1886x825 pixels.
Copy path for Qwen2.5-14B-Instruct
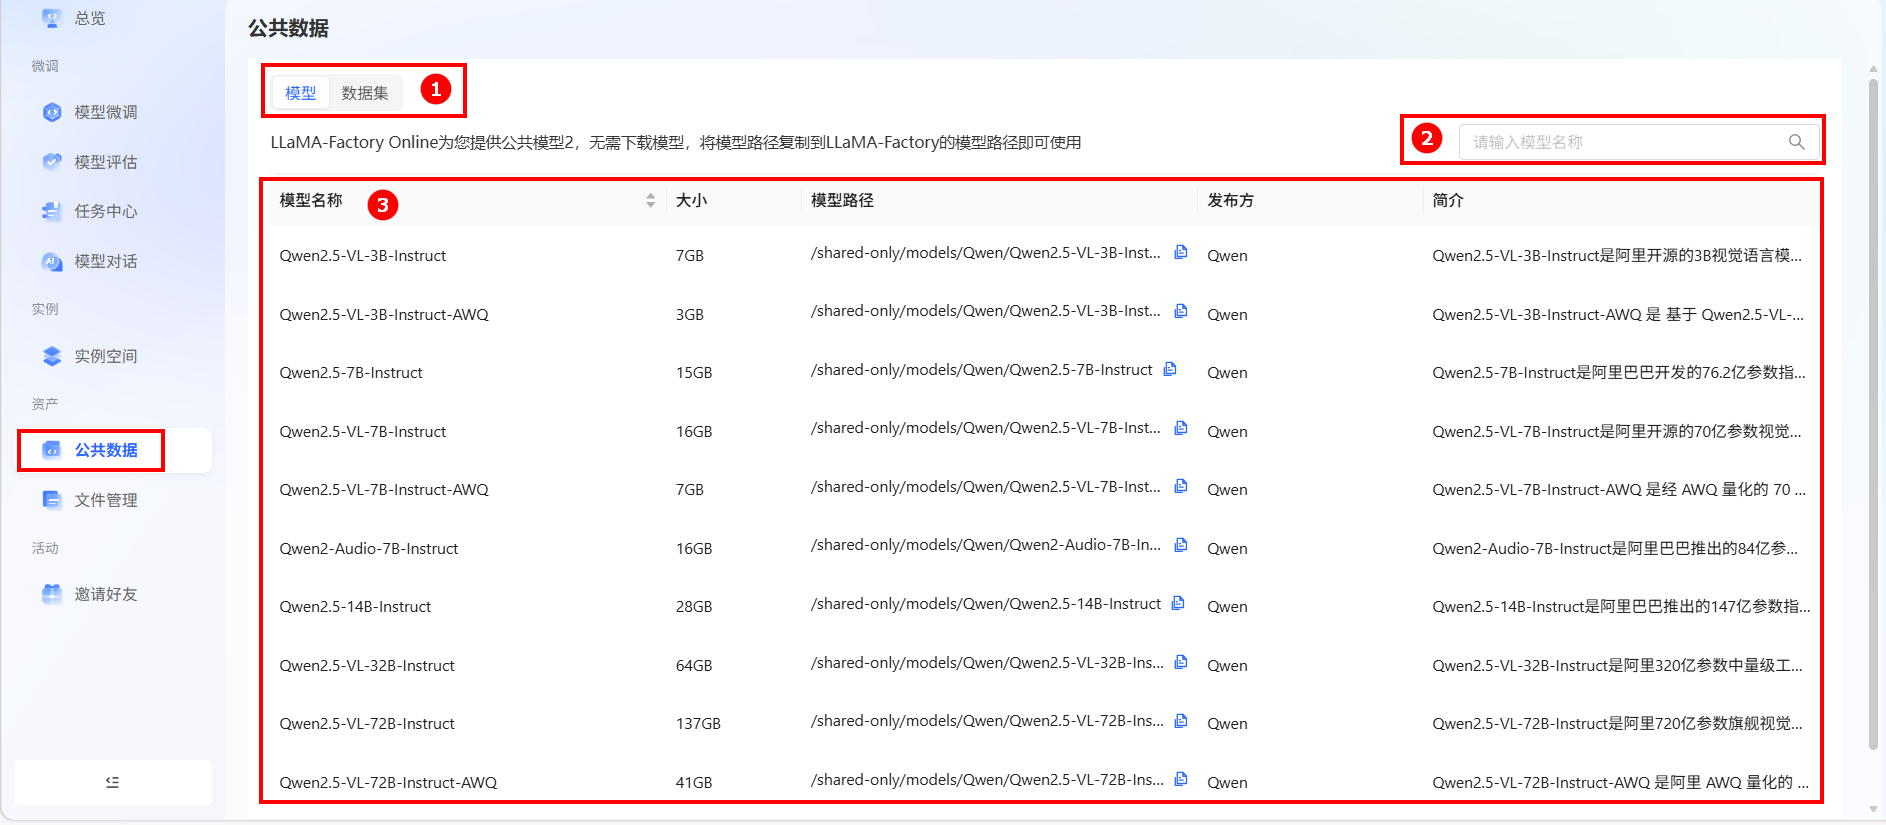(x=1178, y=603)
